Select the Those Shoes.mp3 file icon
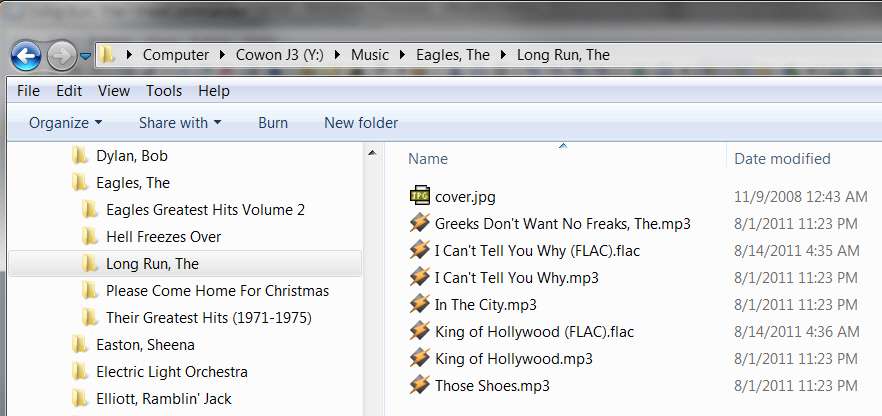Viewport: 882px width, 416px height. (420, 385)
